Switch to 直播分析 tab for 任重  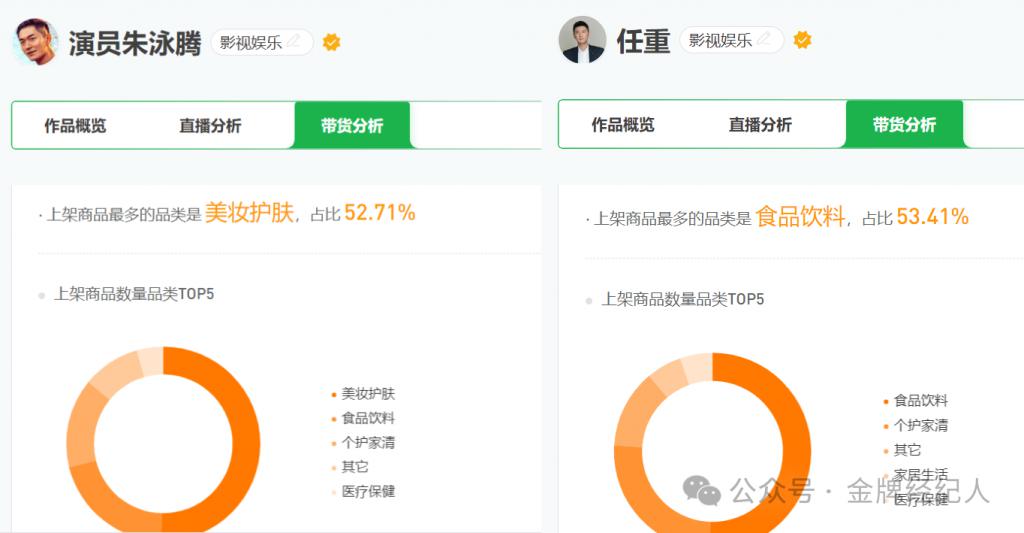point(760,125)
